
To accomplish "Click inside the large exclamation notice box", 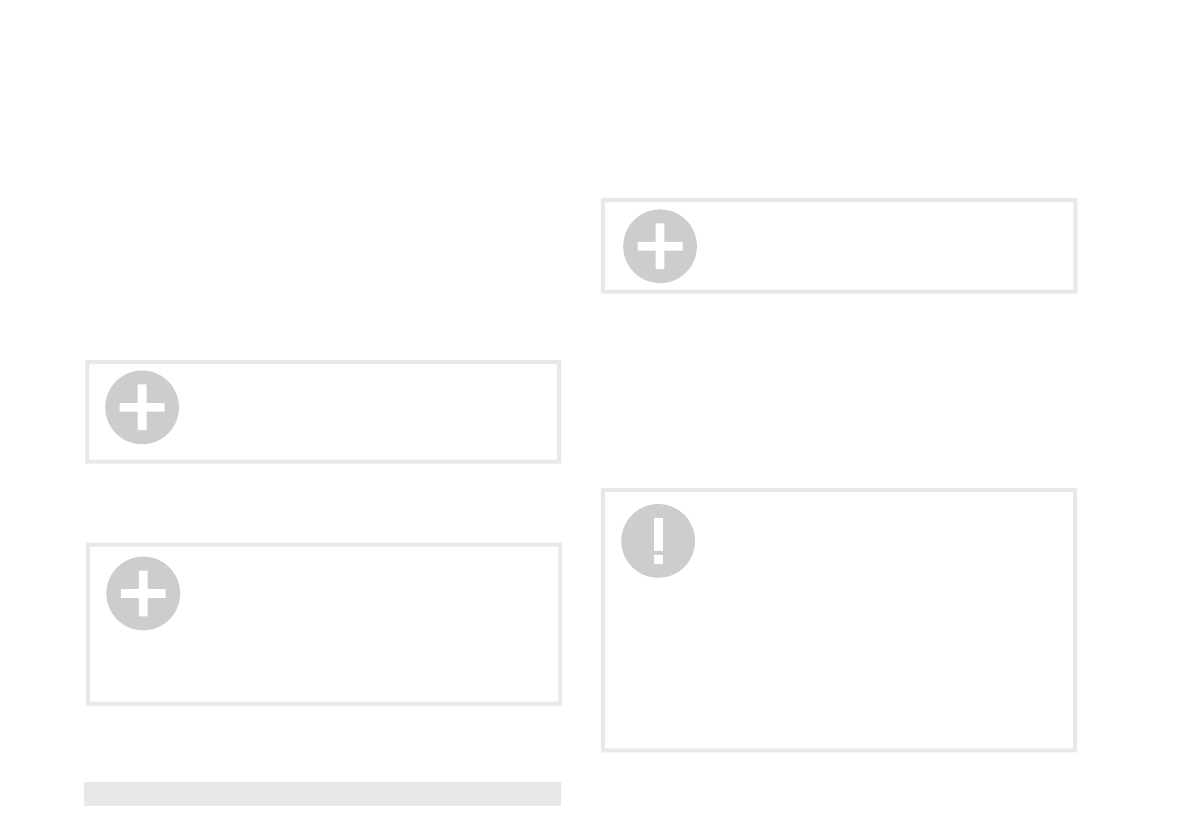I will 839,620.
